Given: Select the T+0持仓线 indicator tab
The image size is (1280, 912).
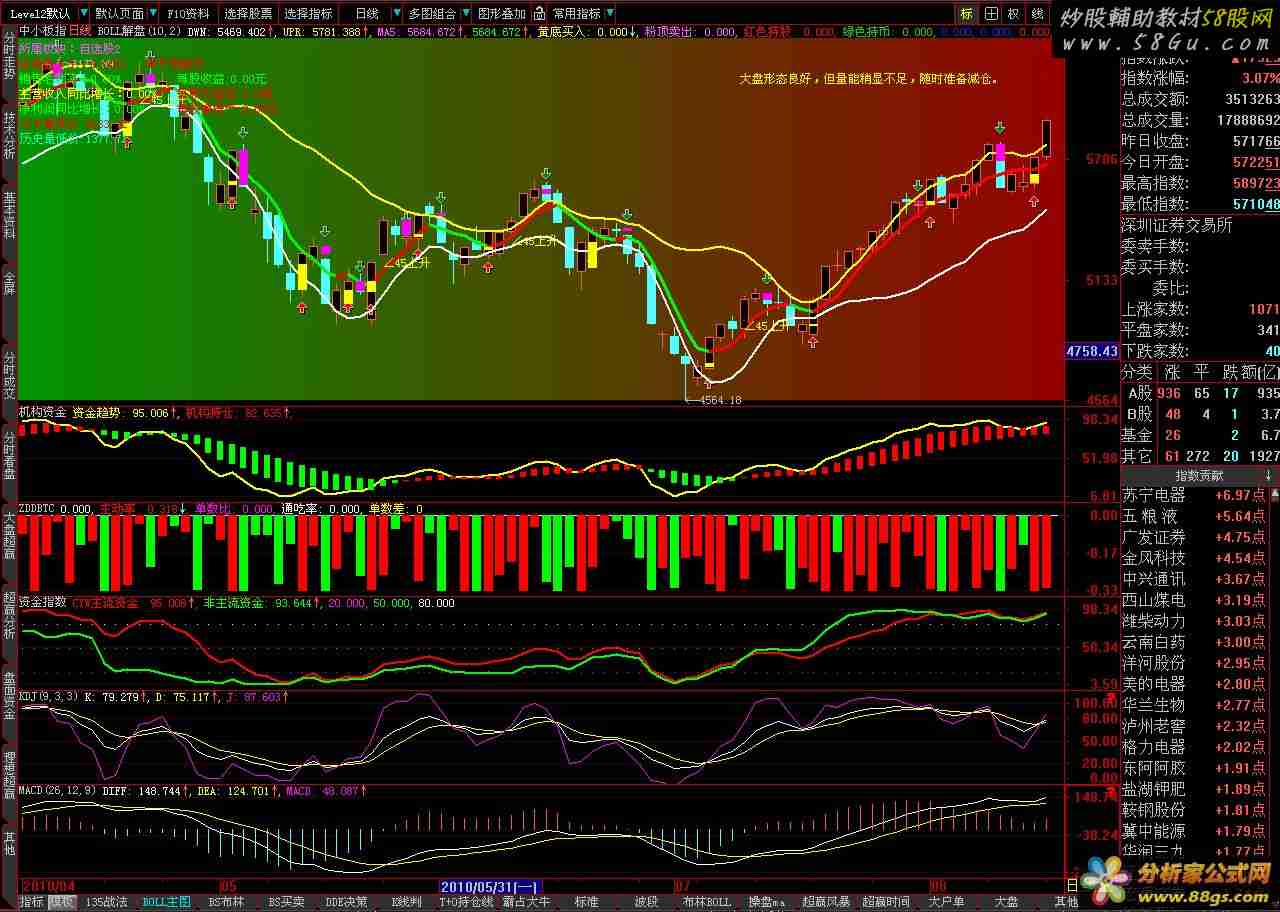Looking at the screenshot, I should pyautogui.click(x=466, y=902).
